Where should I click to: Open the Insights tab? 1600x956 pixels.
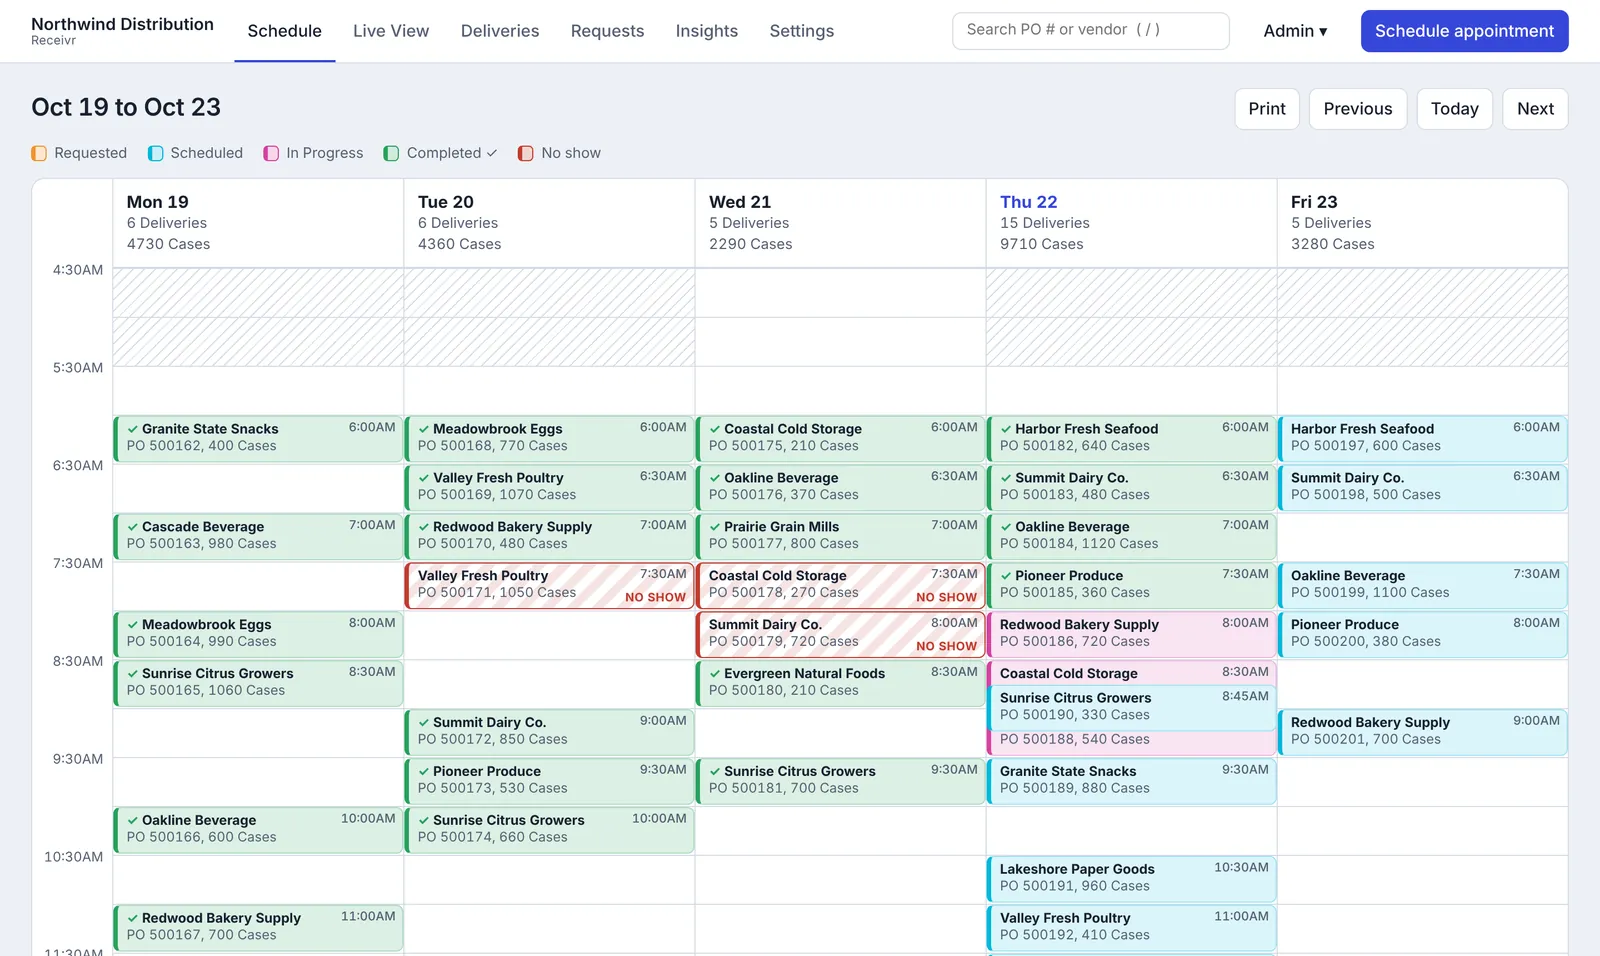tap(707, 31)
